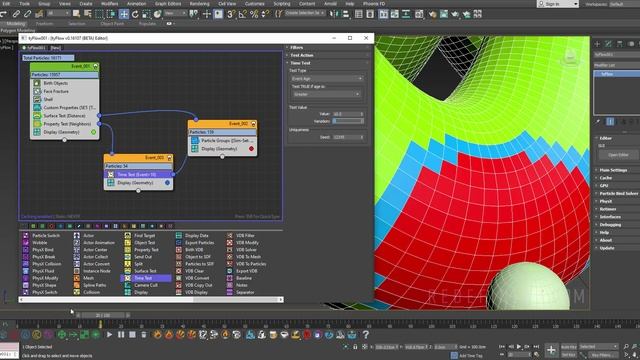Select the Actor Animation operator

pos(94,242)
